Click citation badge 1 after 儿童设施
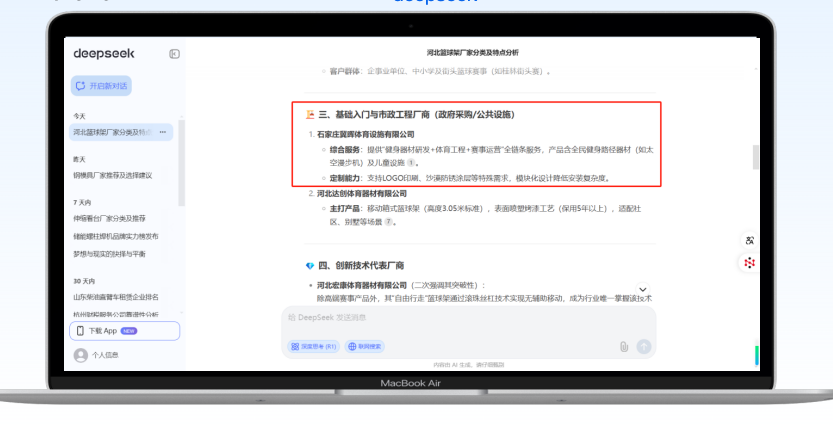The width and height of the screenshot is (833, 425). pos(413,162)
